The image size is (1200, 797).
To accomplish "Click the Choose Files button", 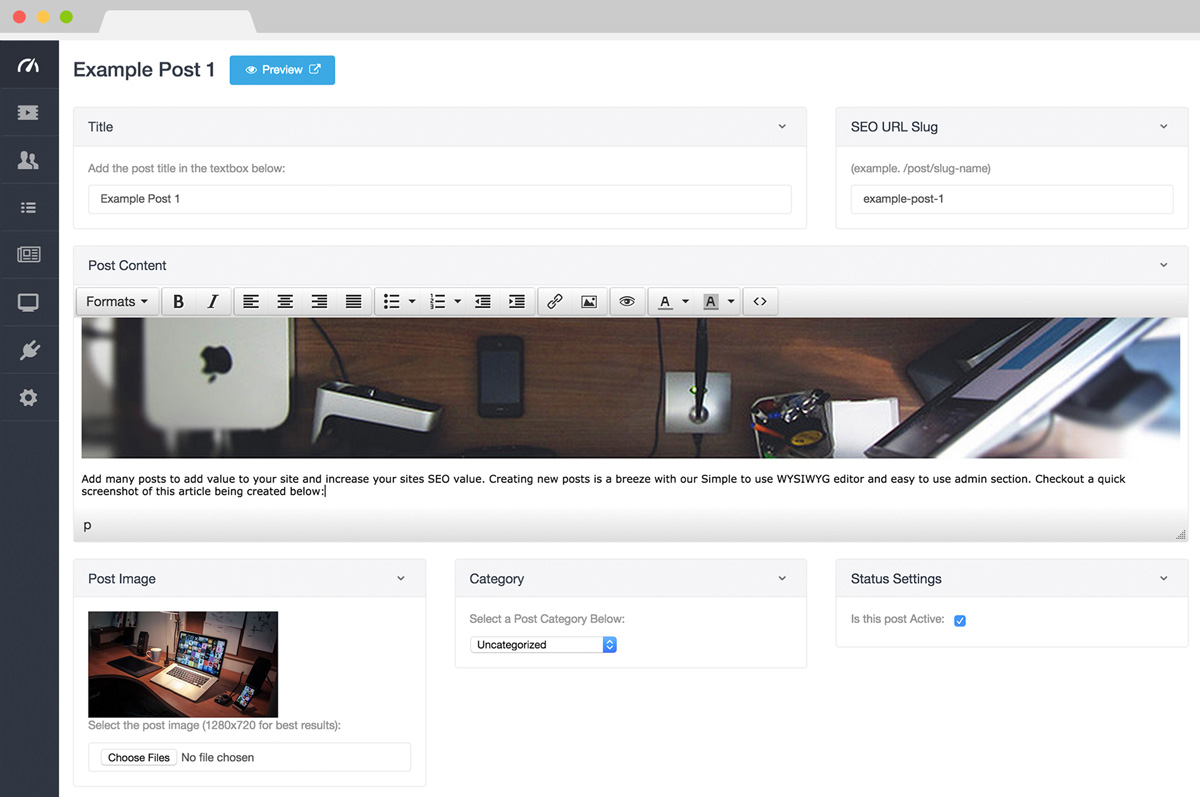I will coord(139,758).
